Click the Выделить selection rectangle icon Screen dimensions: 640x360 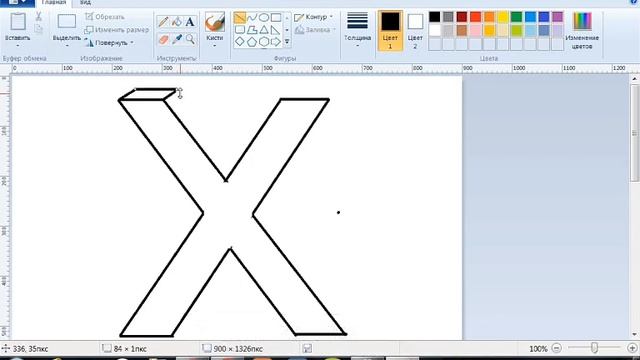point(67,22)
